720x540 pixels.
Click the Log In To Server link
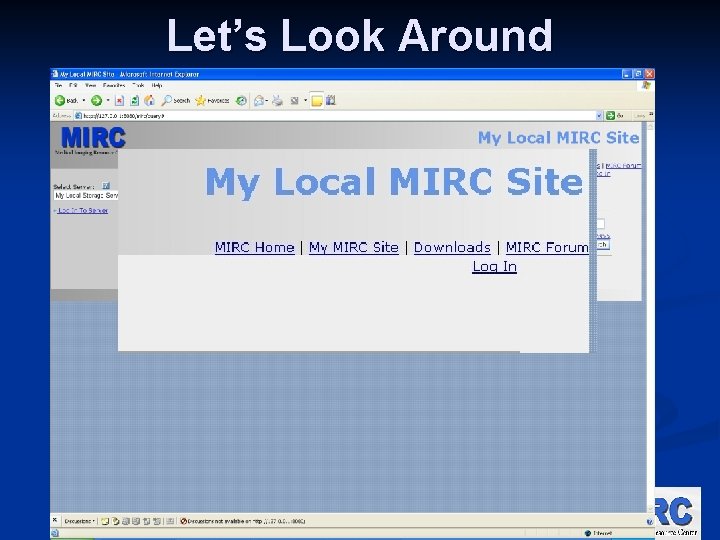click(83, 210)
